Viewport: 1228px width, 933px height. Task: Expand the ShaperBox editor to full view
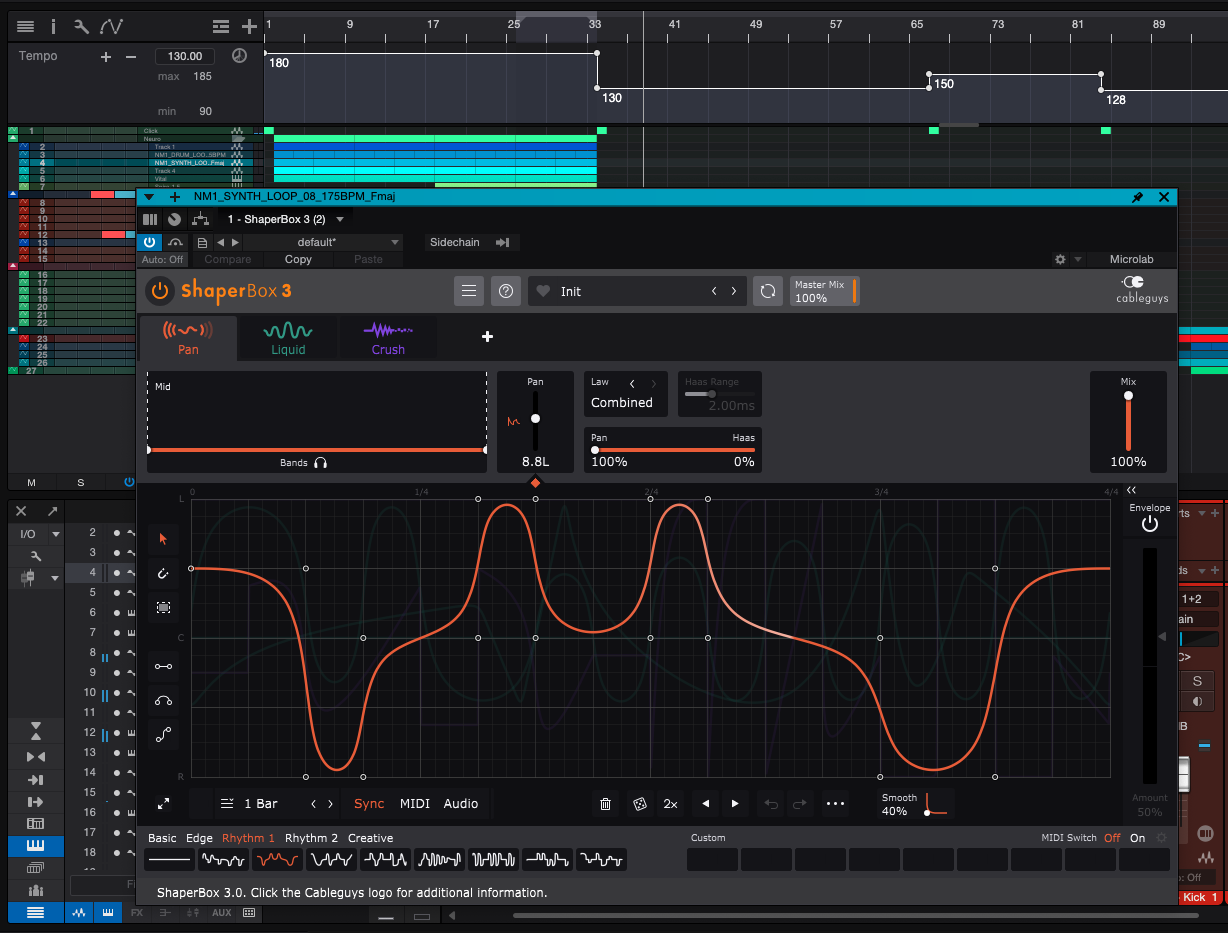(x=163, y=803)
